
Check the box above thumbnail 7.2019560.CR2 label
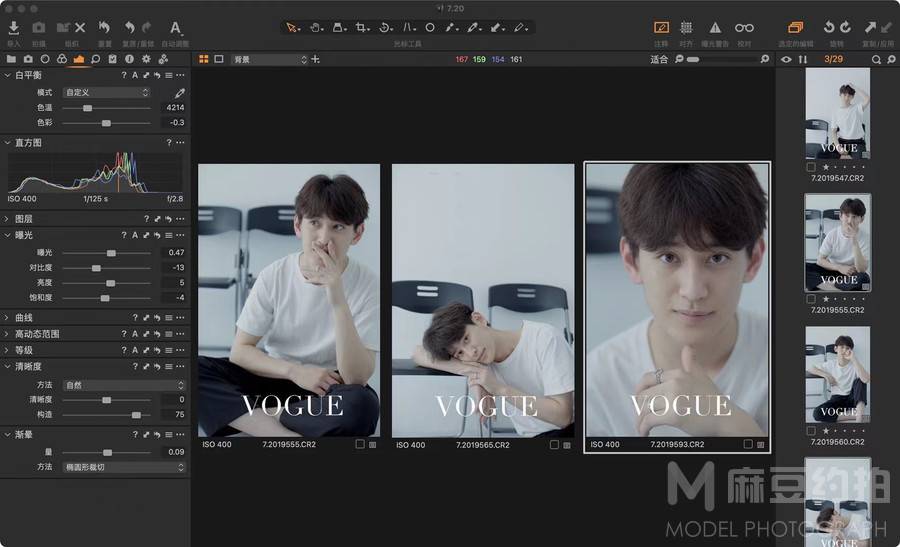(810, 430)
